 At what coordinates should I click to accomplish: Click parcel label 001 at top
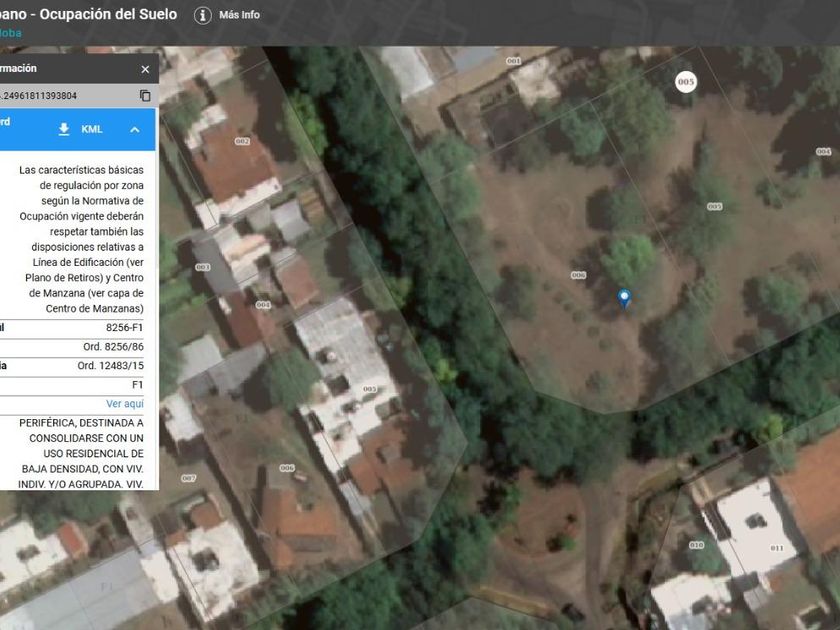tap(513, 61)
